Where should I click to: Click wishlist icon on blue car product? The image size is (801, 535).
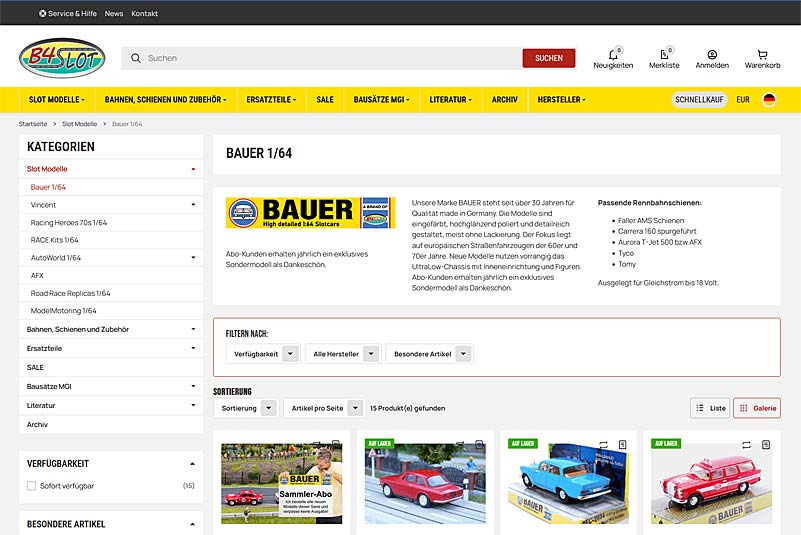622,445
